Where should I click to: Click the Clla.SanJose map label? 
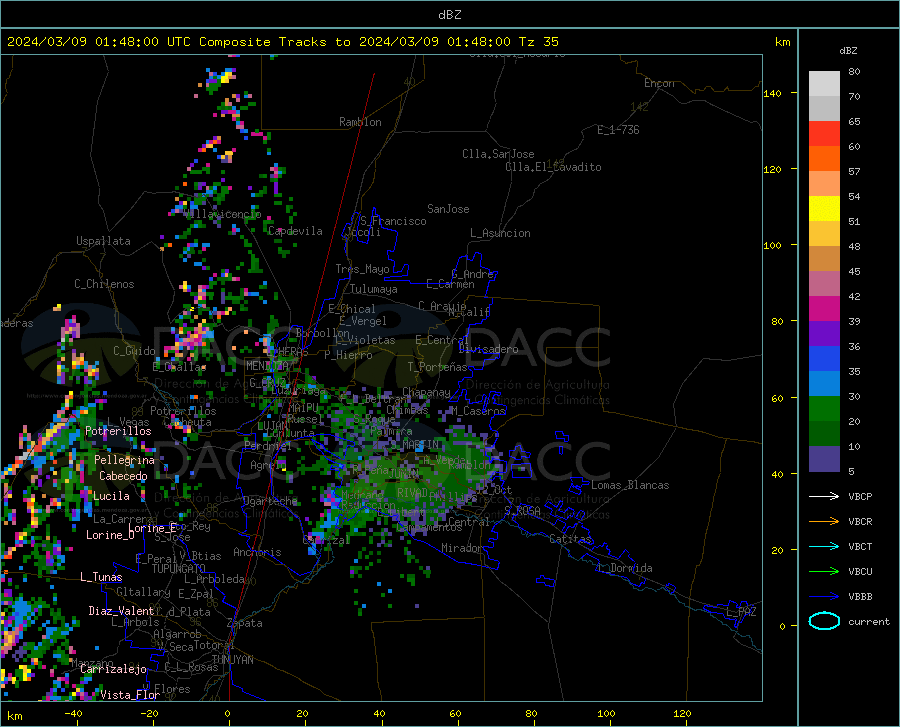[498, 154]
